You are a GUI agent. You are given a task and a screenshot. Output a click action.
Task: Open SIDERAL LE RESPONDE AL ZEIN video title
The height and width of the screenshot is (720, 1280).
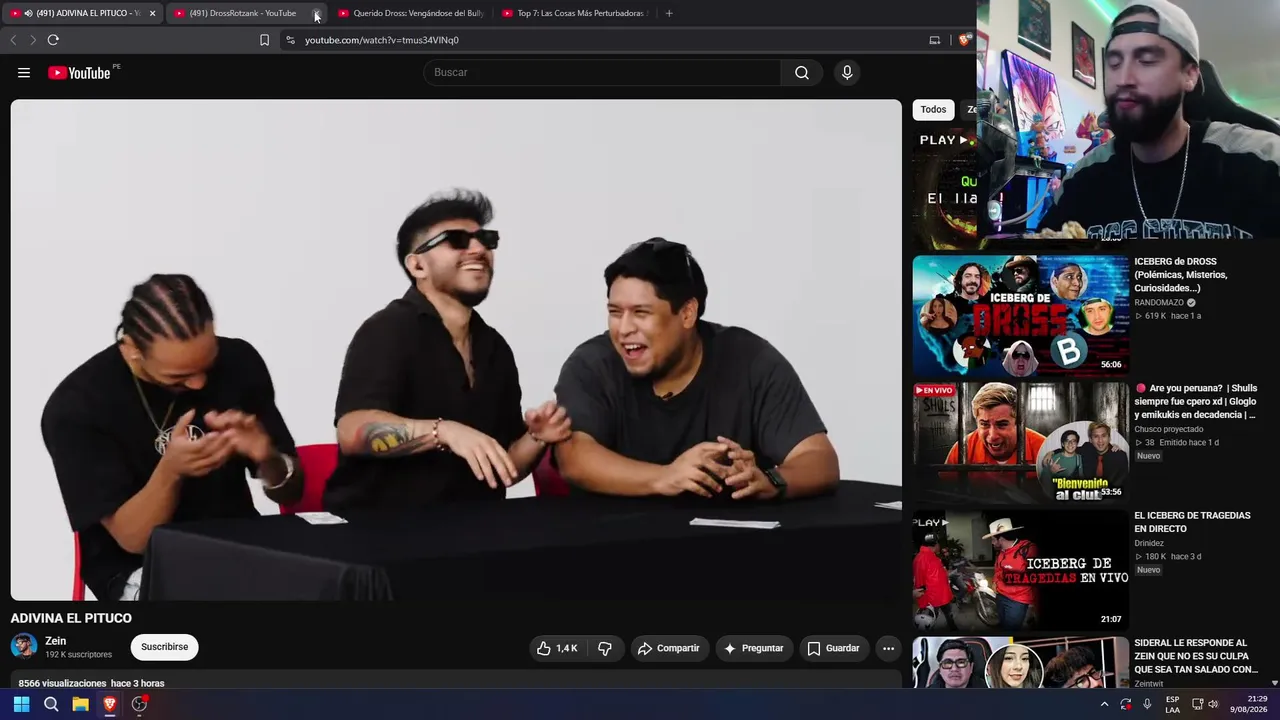1196,656
